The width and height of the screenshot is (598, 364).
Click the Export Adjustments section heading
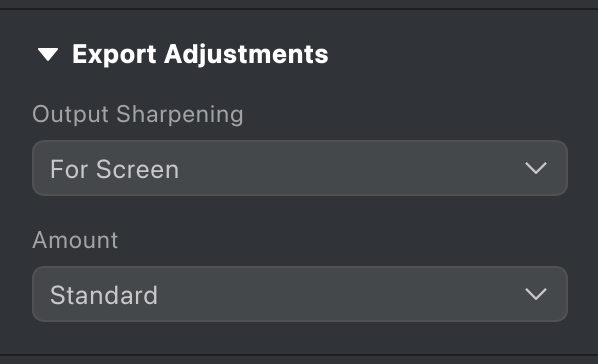click(200, 54)
